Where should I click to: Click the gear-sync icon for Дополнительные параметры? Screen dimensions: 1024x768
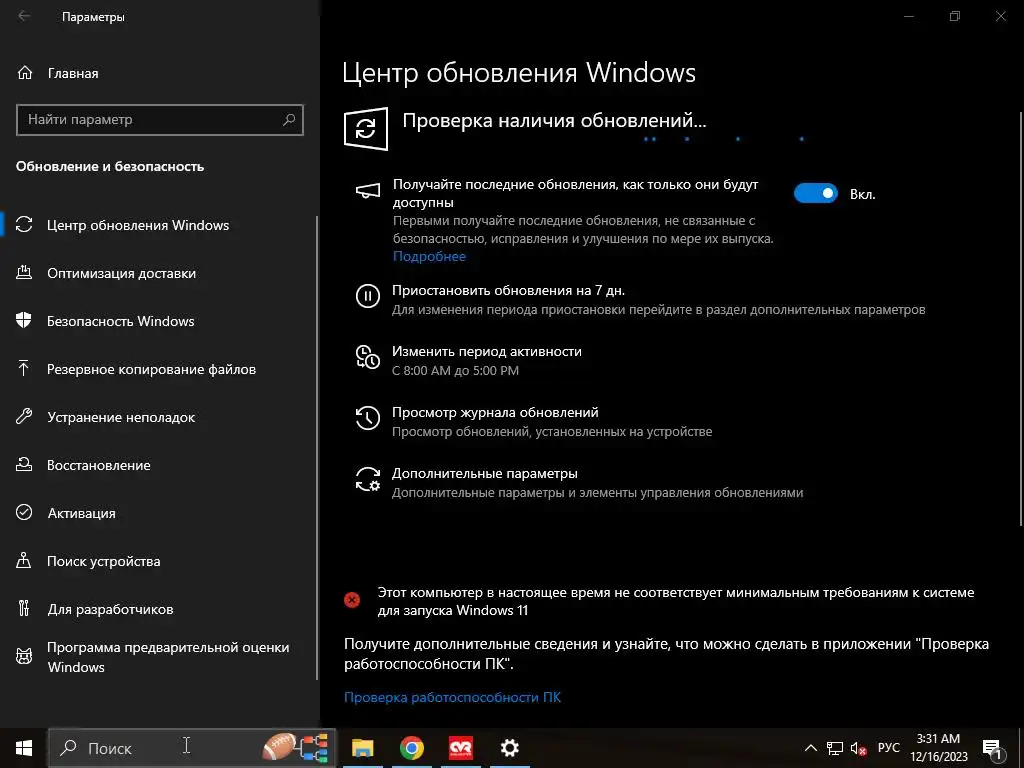click(x=368, y=479)
